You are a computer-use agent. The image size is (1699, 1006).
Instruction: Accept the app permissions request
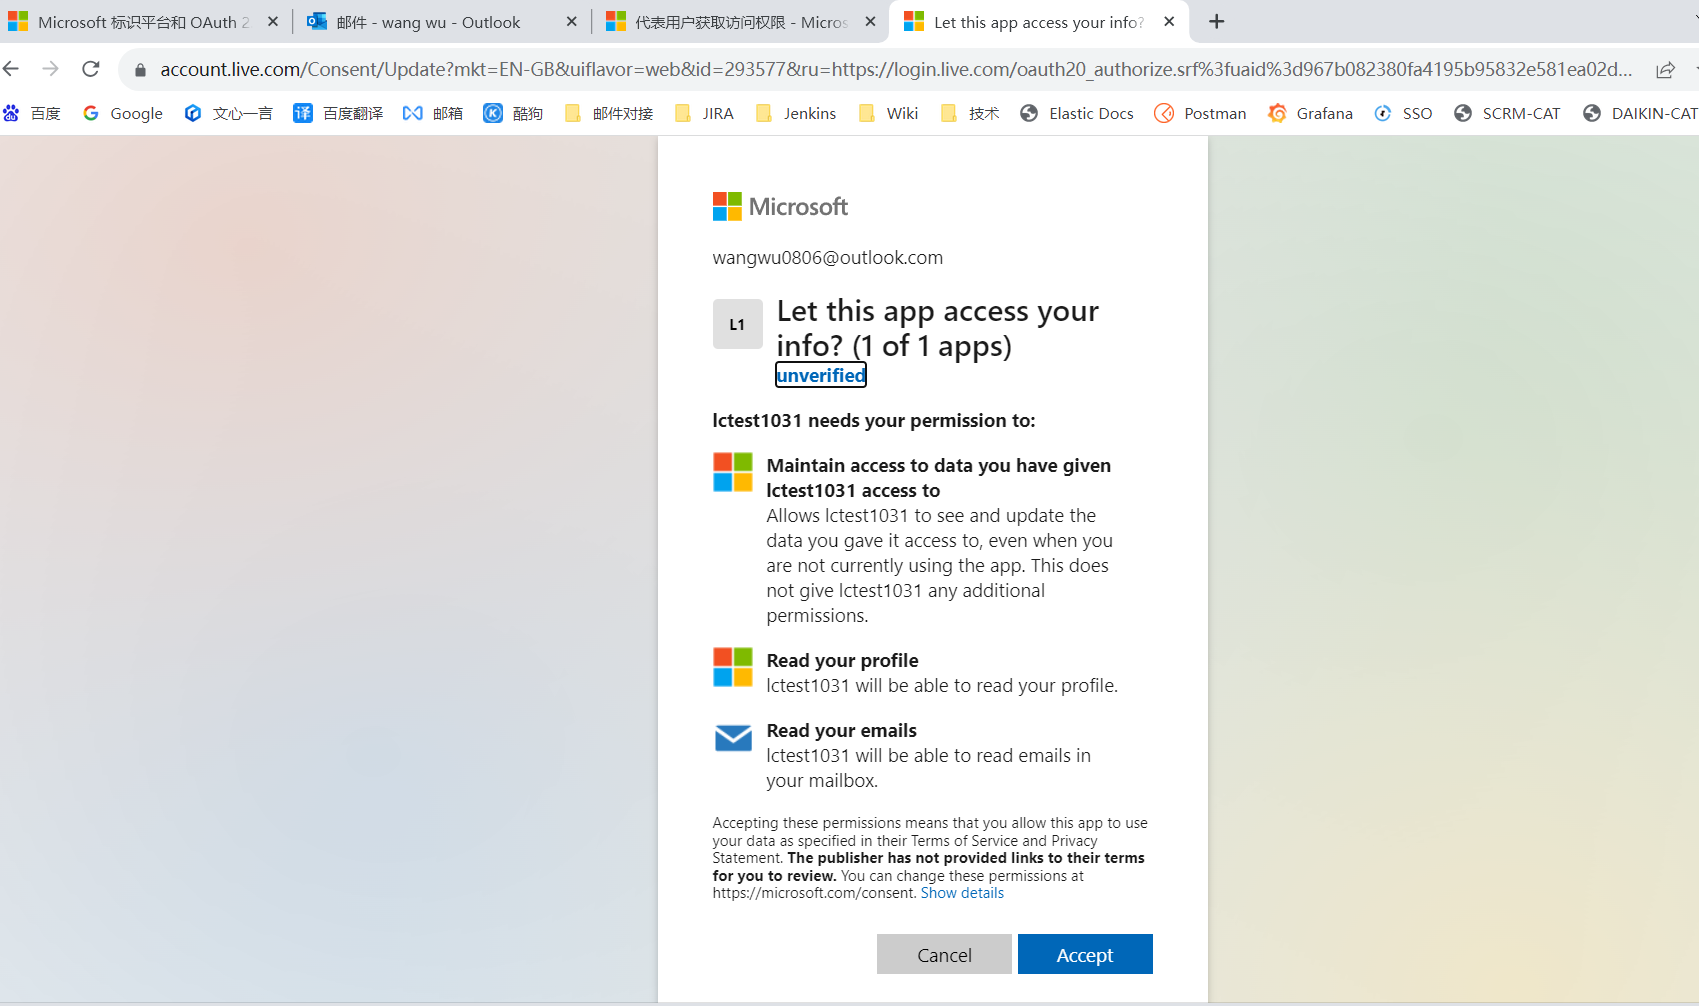click(1084, 954)
